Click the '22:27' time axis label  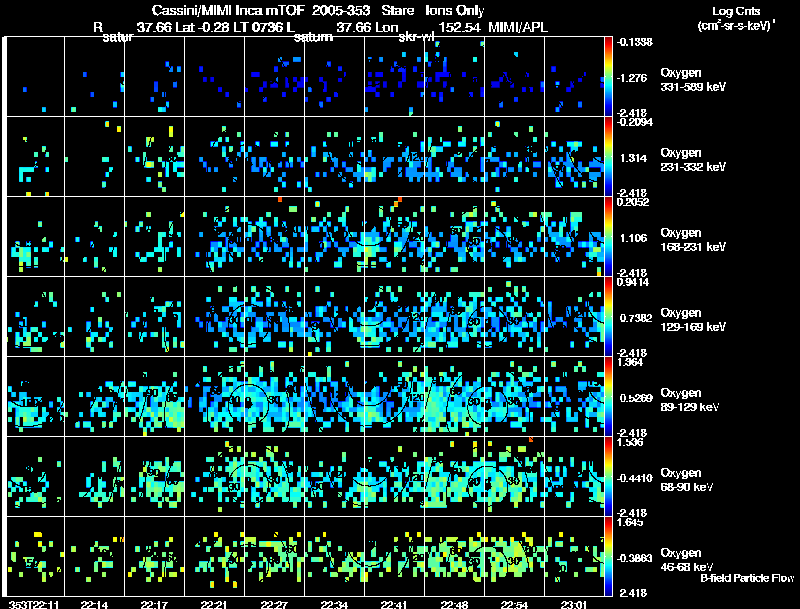274,605
